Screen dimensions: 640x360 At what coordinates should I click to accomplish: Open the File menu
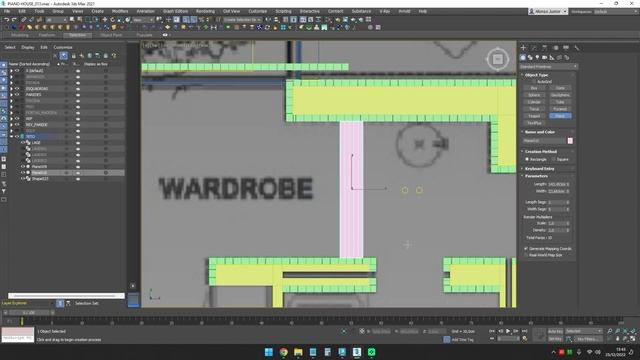click(7, 11)
